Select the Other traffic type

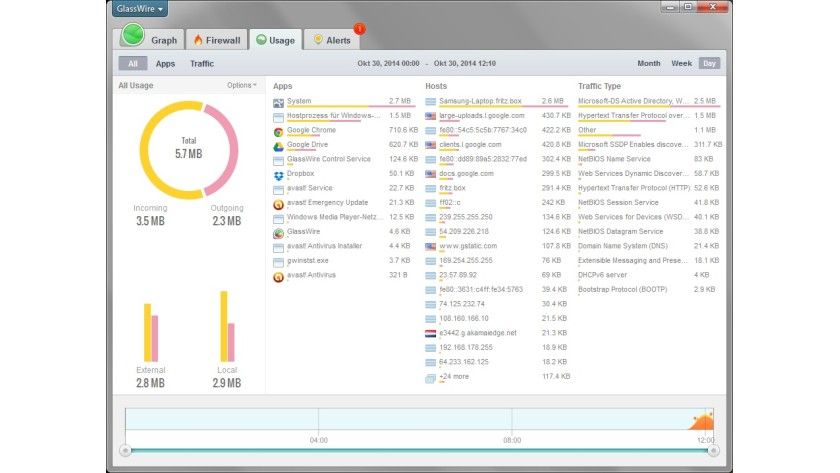[x=587, y=130]
